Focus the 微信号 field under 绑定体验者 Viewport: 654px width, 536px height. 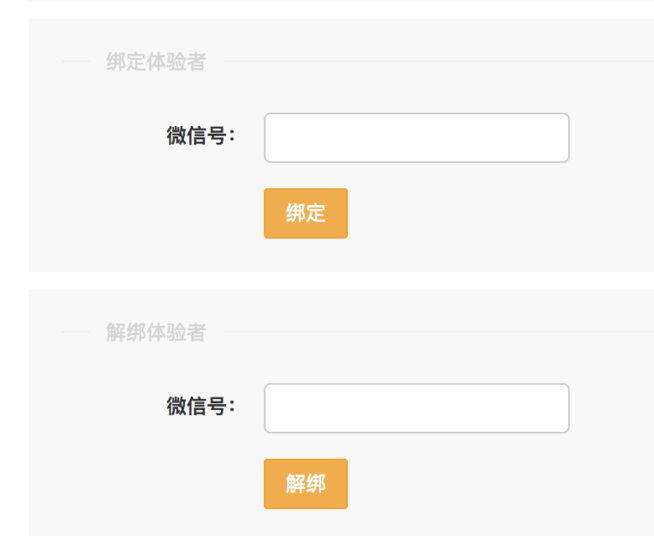416,138
